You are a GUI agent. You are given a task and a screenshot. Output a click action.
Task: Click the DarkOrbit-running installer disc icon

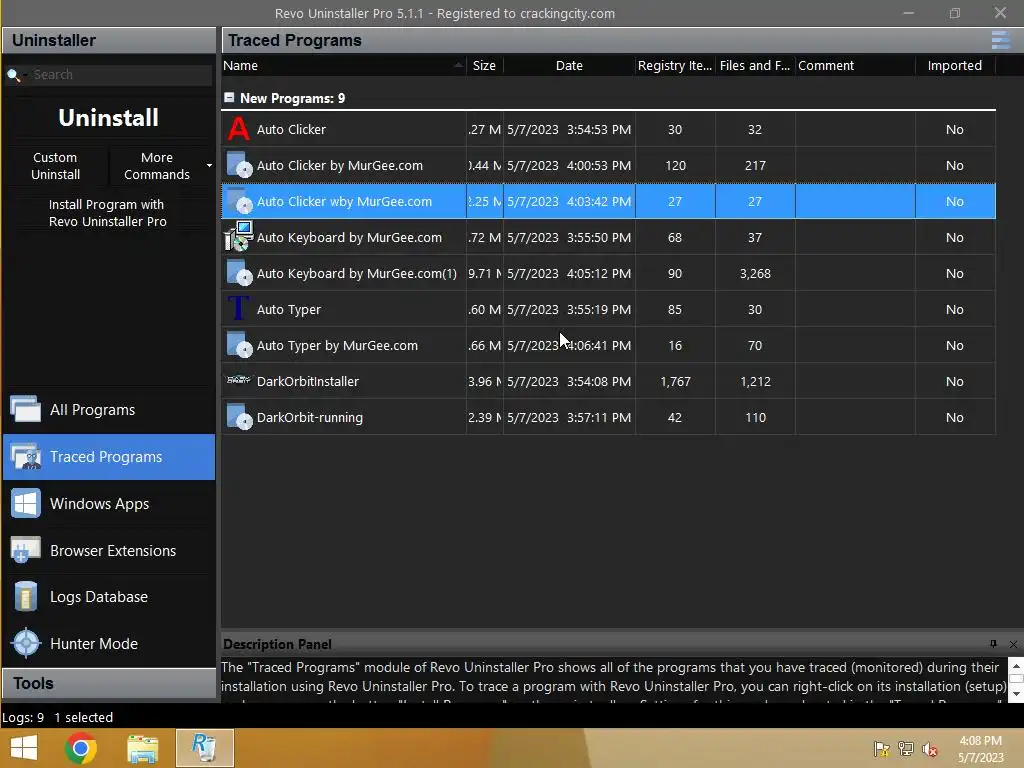(x=239, y=417)
